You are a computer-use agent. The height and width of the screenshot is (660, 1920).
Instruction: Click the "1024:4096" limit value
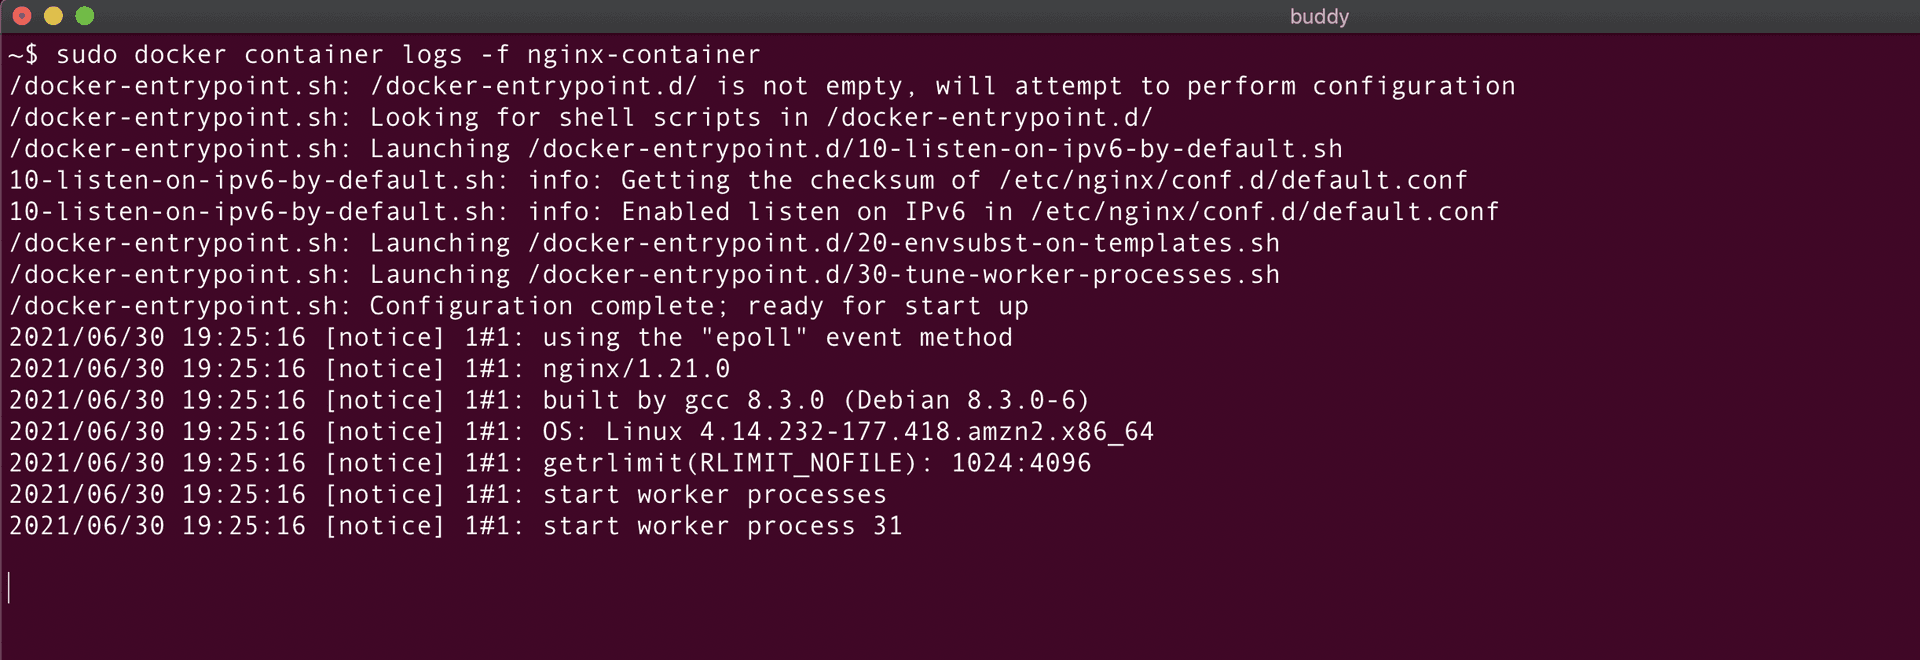click(x=1021, y=463)
